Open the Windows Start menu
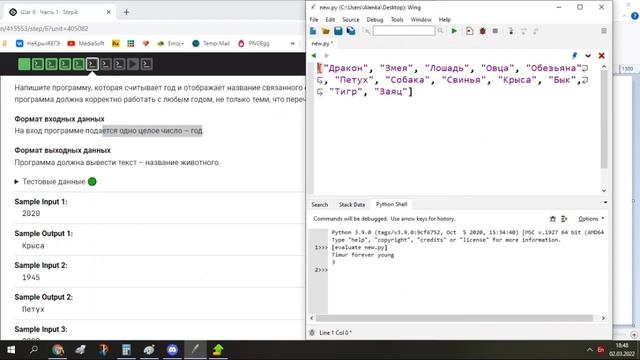The width and height of the screenshot is (640, 360). tap(11, 350)
